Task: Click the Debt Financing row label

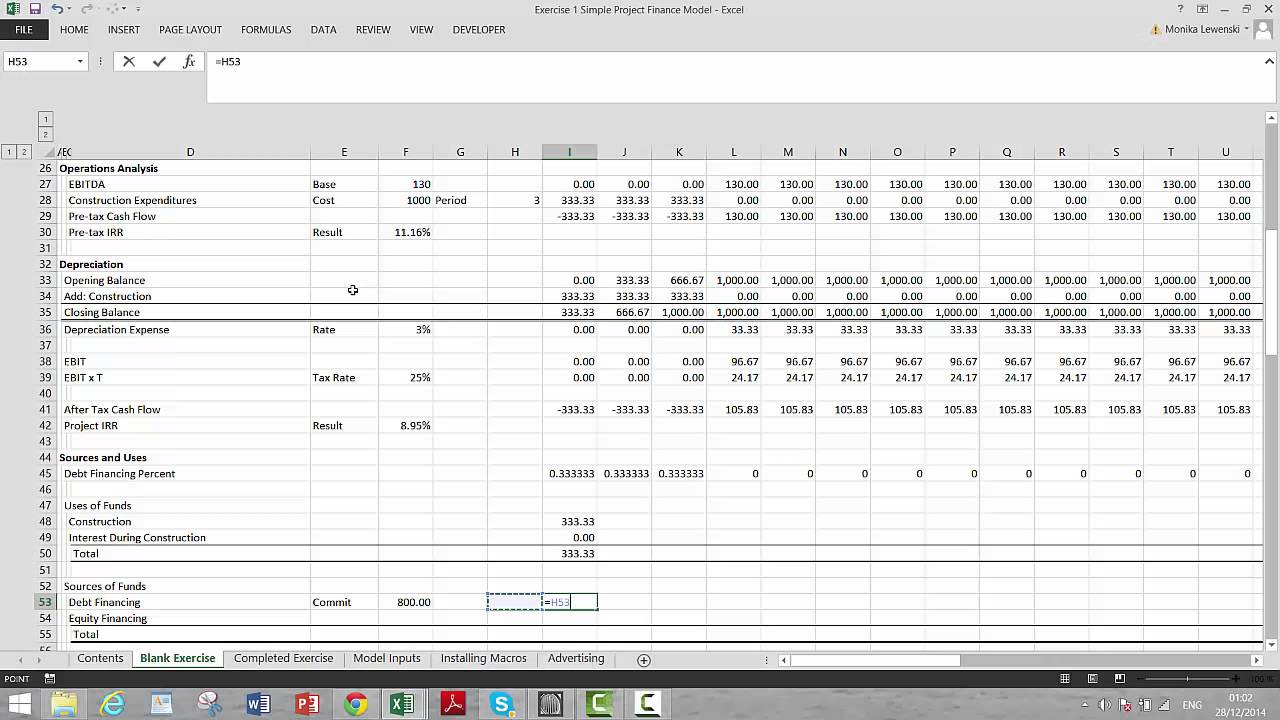Action: (104, 602)
